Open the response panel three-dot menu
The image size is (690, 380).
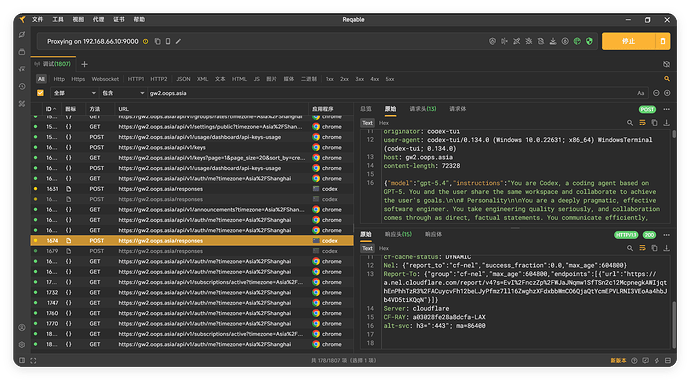pyautogui.click(x=667, y=235)
